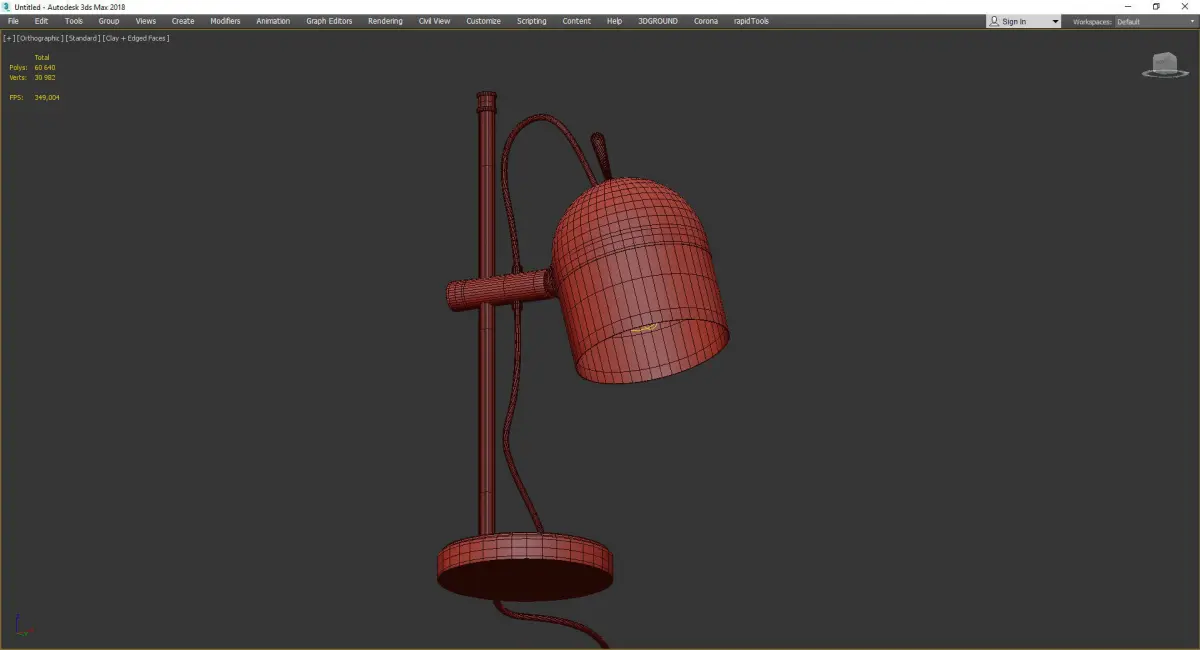
Task: Open the Civil View menu
Action: coord(434,21)
